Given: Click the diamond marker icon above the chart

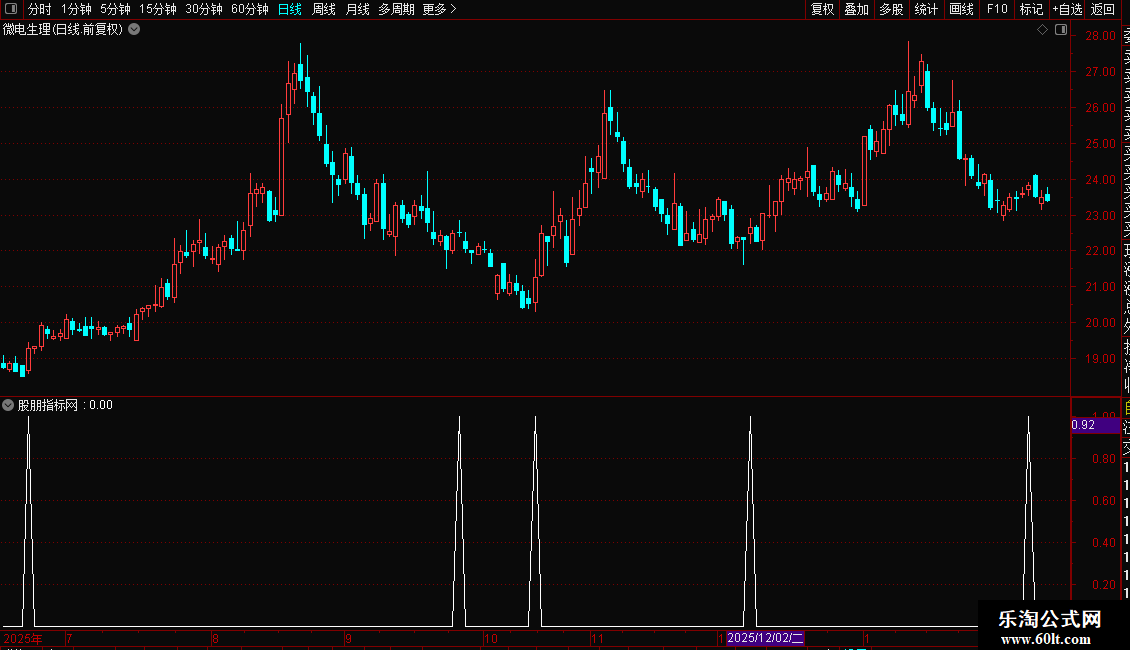Looking at the screenshot, I should coord(1042,30).
